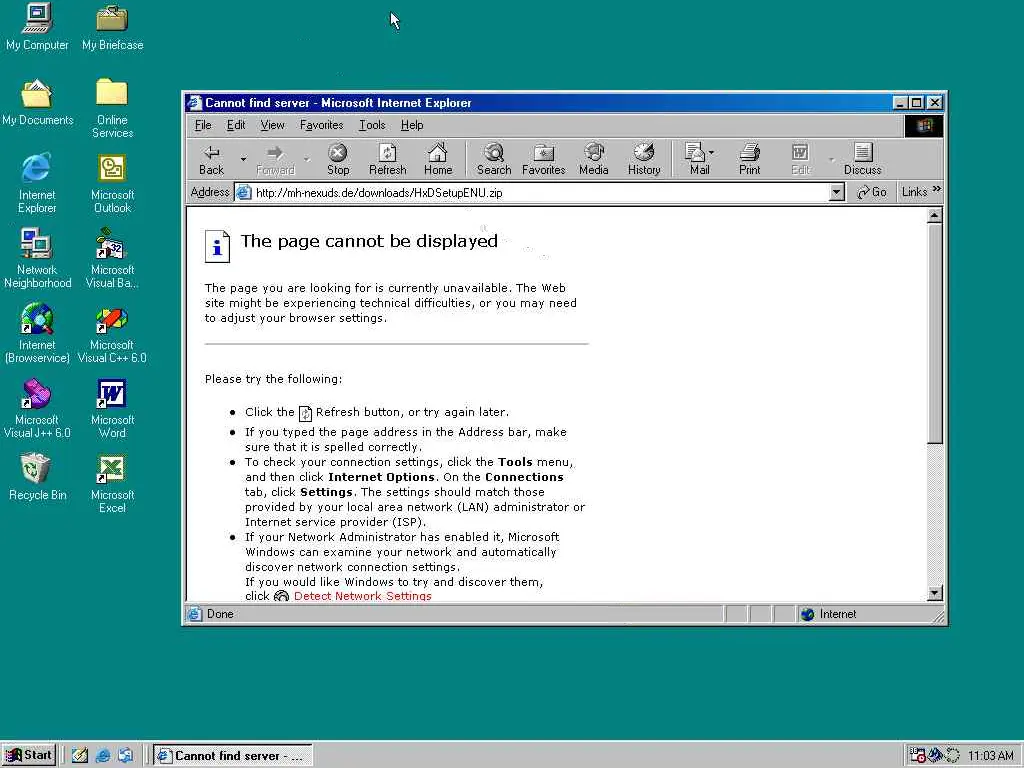This screenshot has height=768, width=1024.
Task: Select the Internet Explorer desktop icon
Action: coord(37,184)
